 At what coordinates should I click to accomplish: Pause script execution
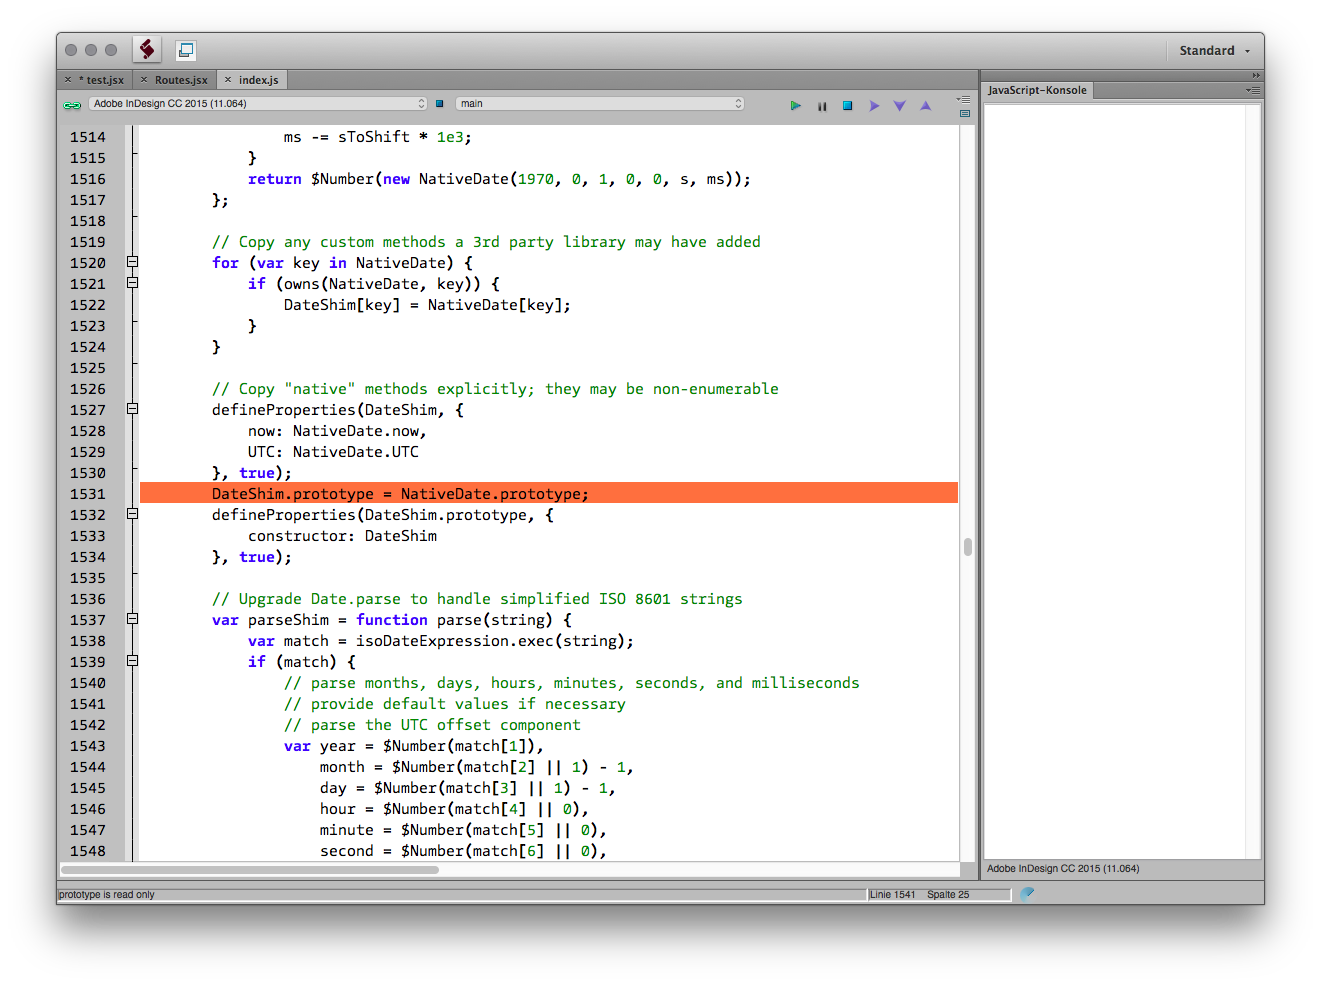pyautogui.click(x=822, y=105)
